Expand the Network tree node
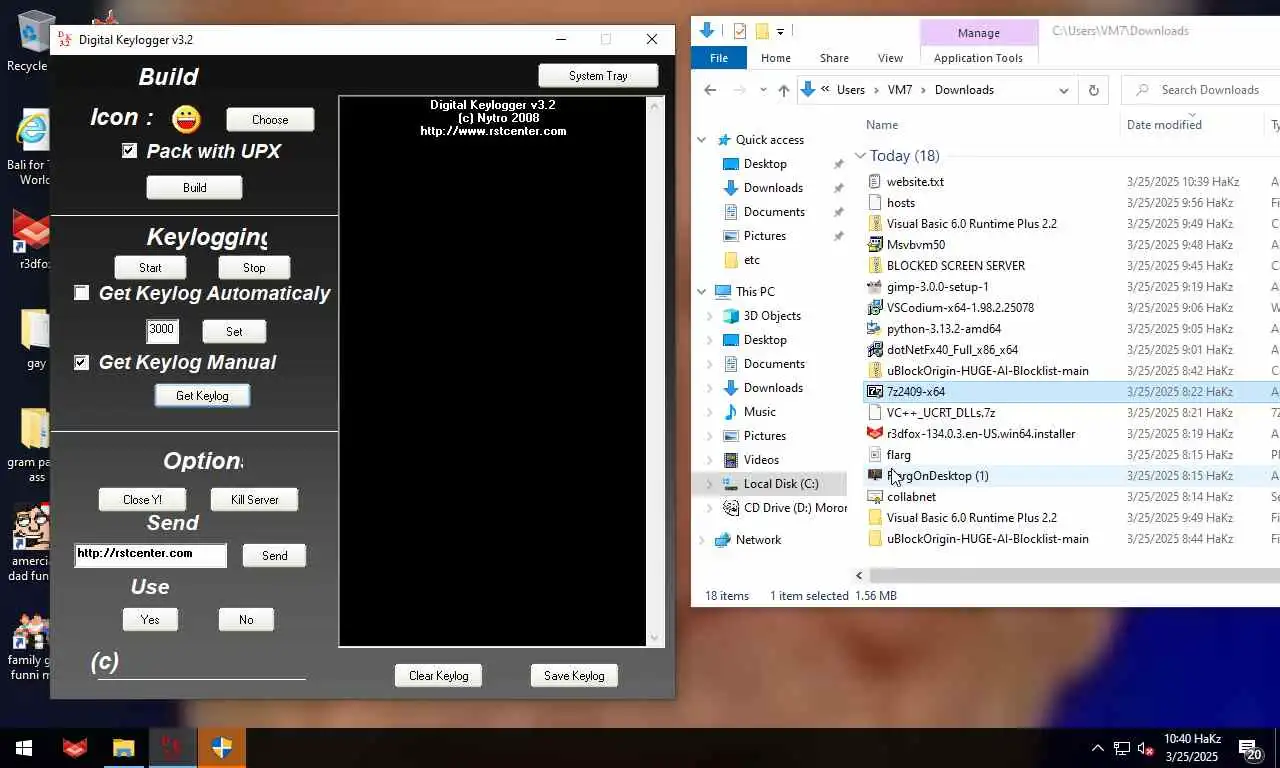 tap(702, 540)
